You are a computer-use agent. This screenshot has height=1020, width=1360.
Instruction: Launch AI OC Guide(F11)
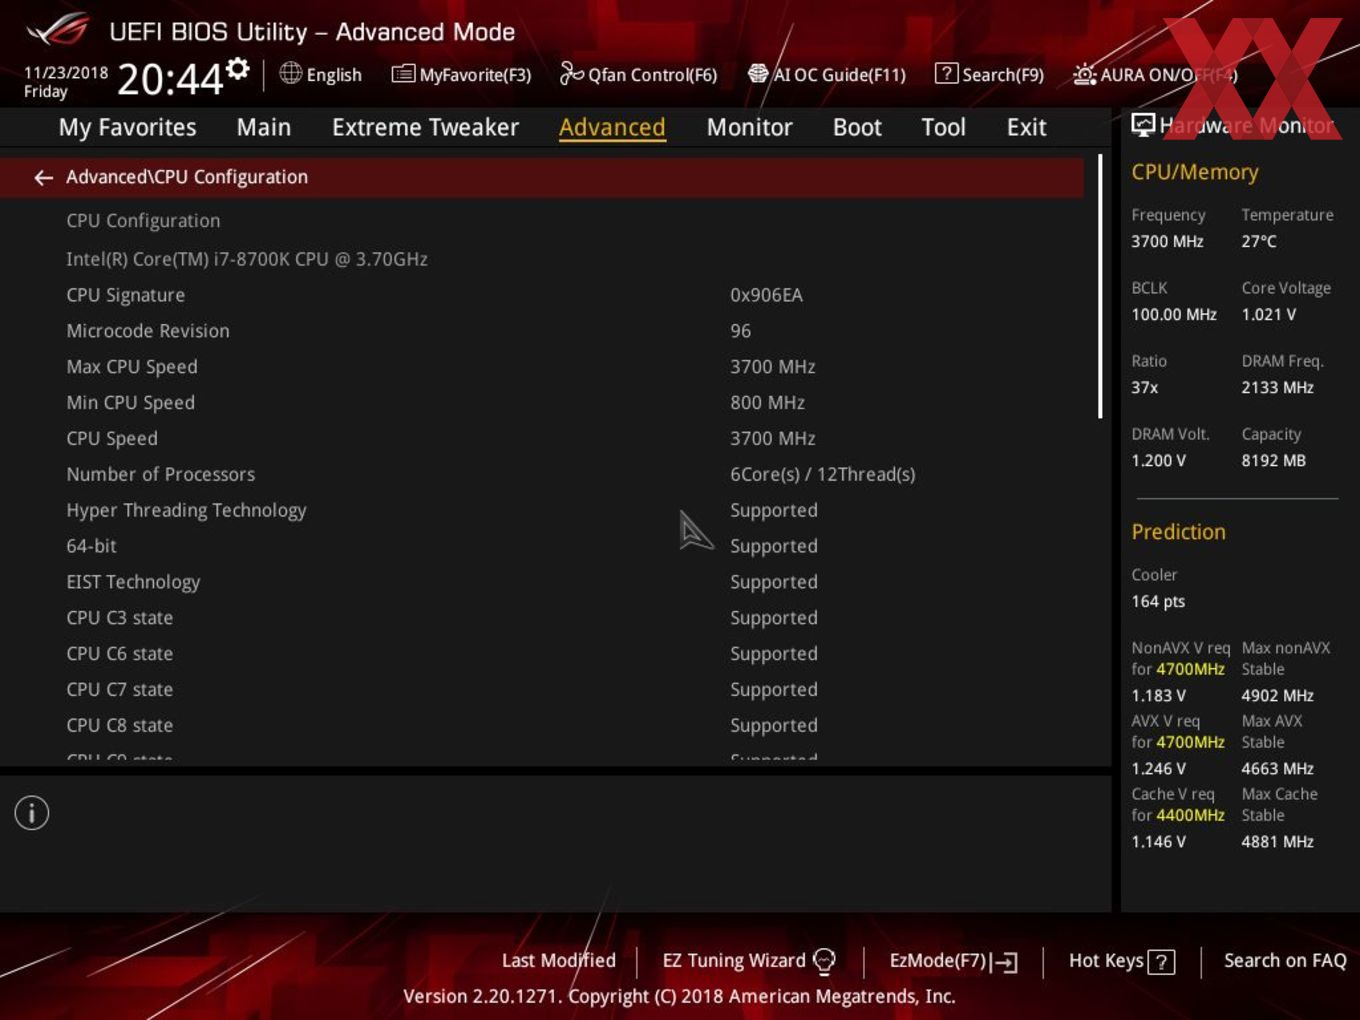(x=827, y=74)
